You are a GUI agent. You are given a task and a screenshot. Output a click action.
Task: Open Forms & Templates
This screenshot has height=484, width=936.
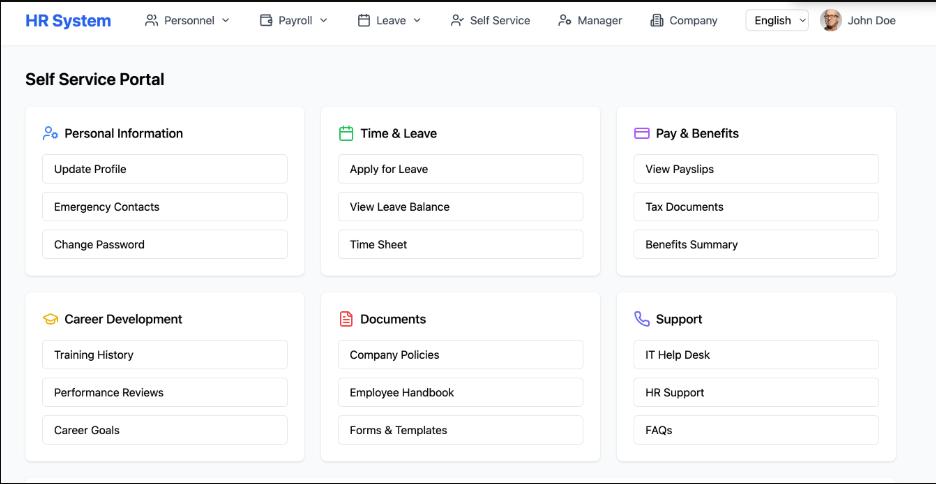[x=461, y=430]
